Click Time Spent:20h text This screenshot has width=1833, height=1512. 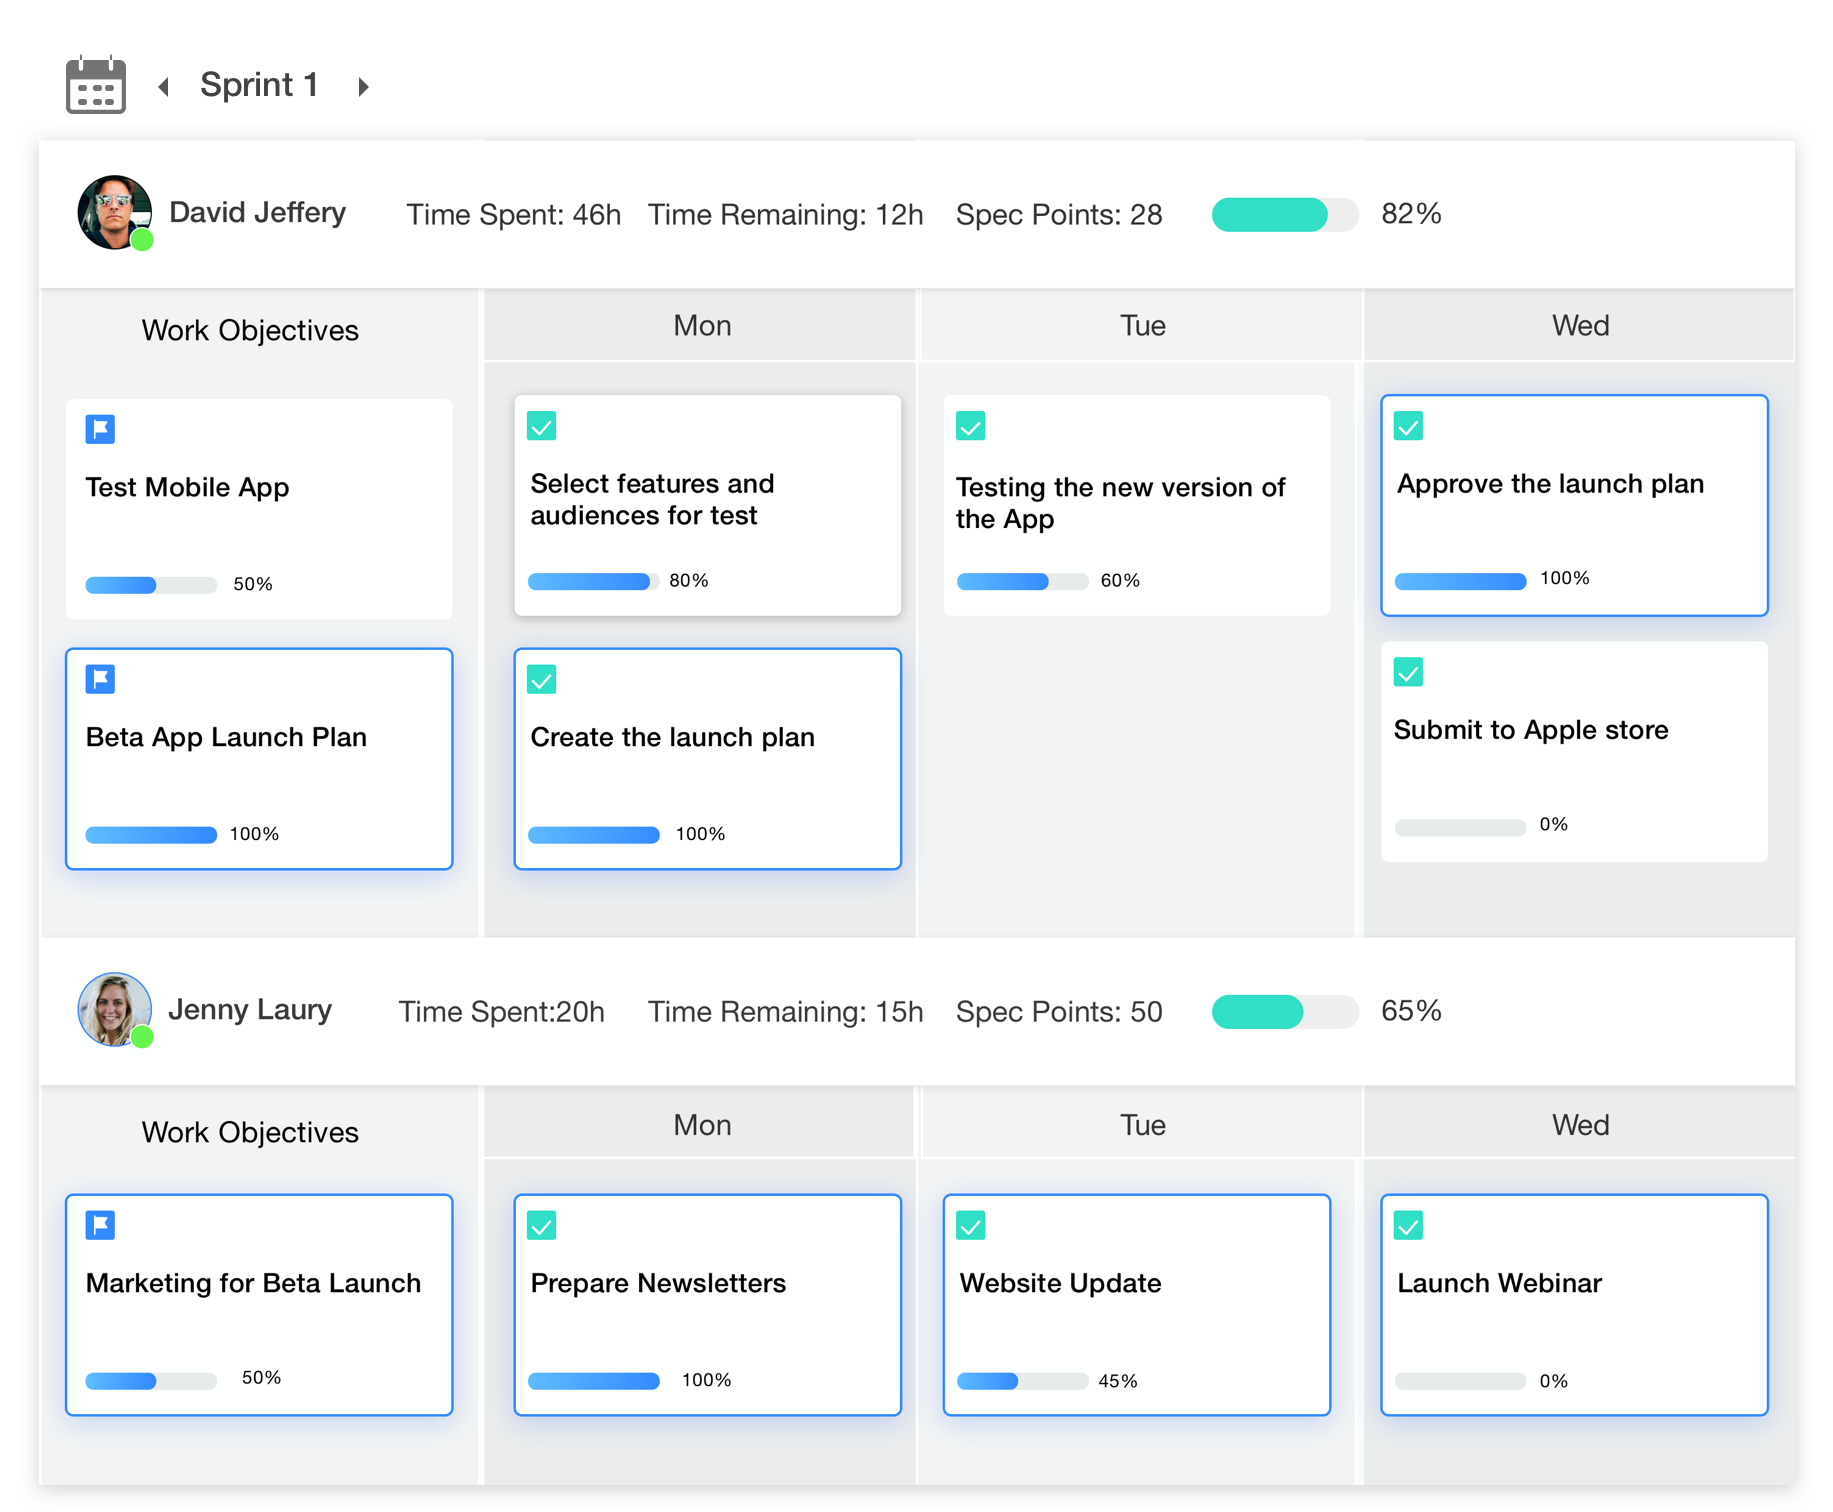[502, 1012]
